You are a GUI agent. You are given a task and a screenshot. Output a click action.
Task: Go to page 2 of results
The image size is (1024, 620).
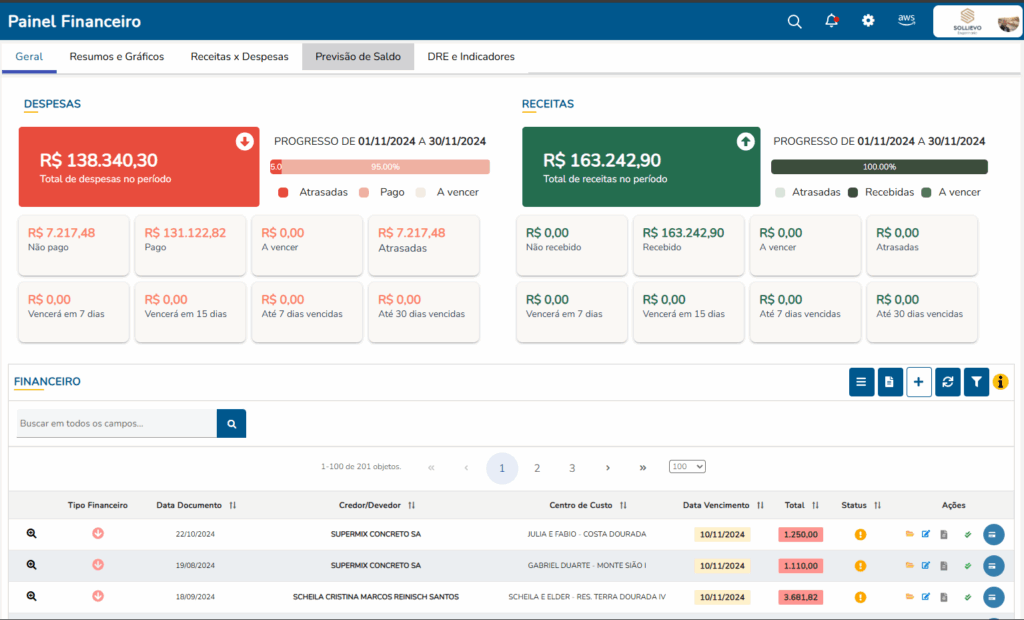[537, 468]
